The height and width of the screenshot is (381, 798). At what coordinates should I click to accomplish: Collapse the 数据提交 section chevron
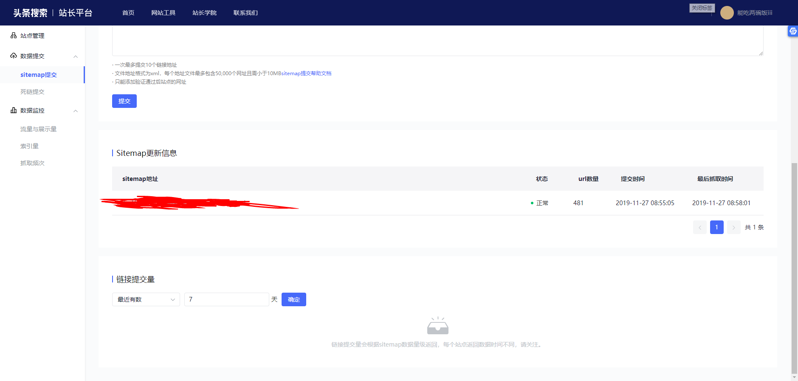(x=75, y=56)
